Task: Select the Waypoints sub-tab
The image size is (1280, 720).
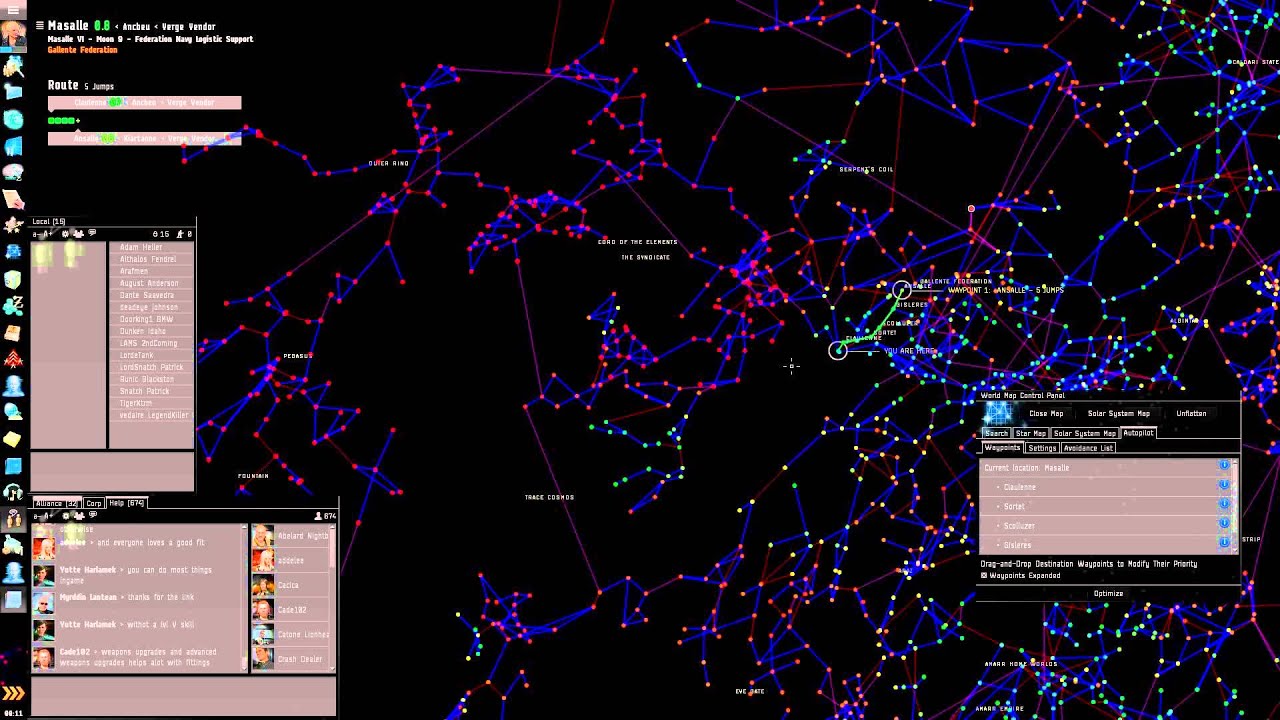Action: [x=1003, y=448]
